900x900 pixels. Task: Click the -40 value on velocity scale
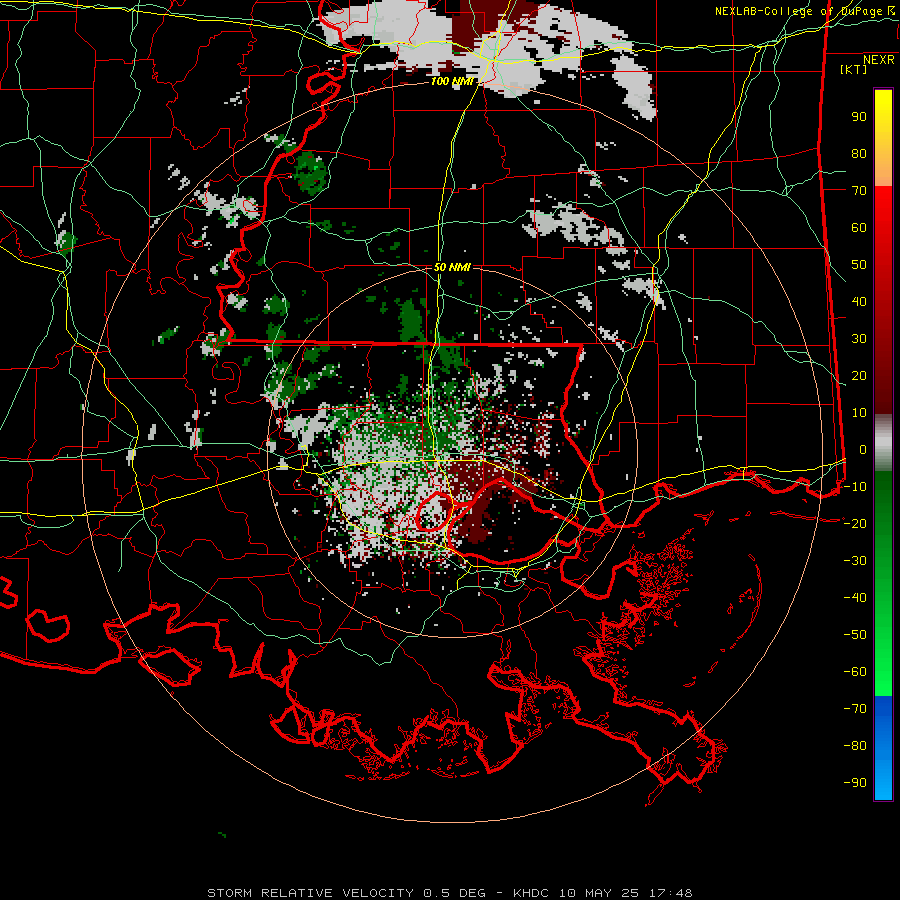pyautogui.click(x=855, y=598)
